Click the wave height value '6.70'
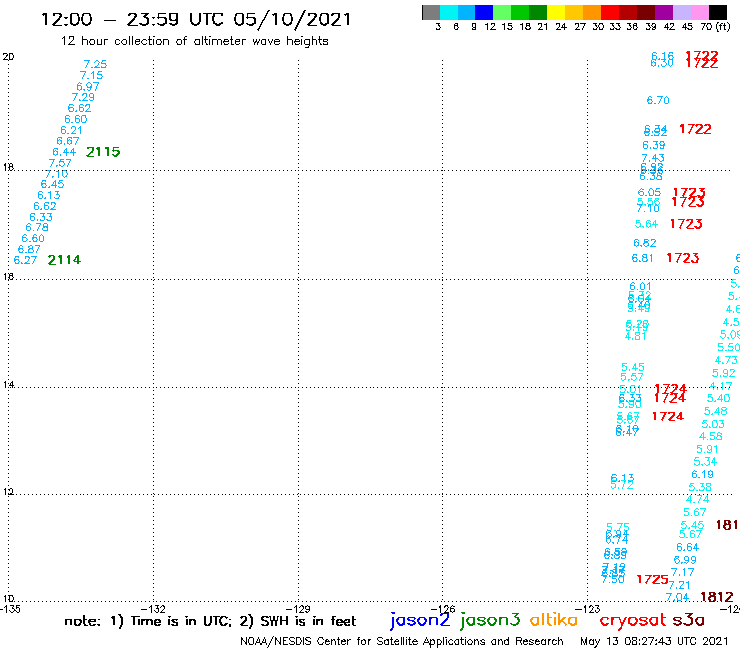The width and height of the screenshot is (740, 650). coord(658,100)
